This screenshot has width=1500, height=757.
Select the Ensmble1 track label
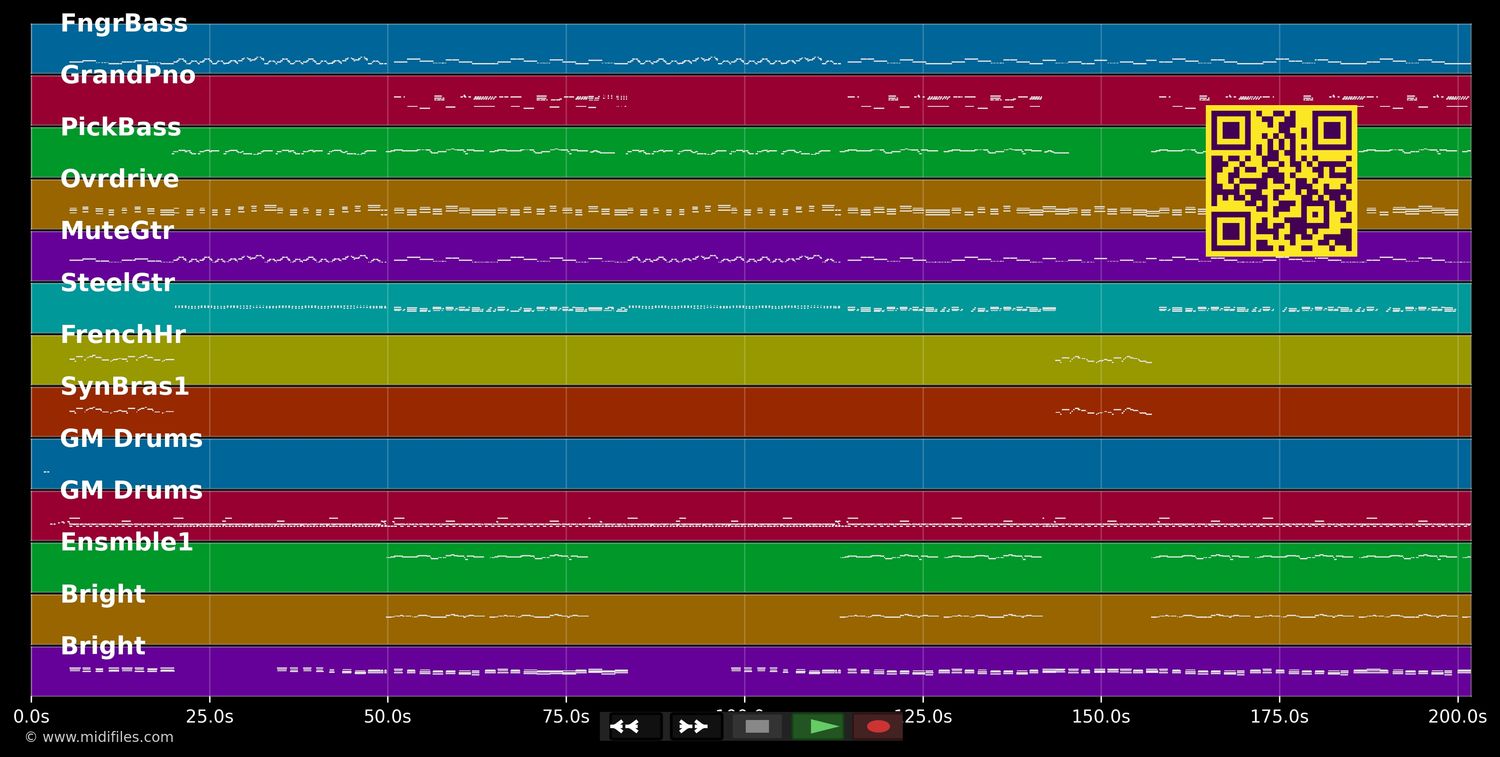[x=127, y=543]
